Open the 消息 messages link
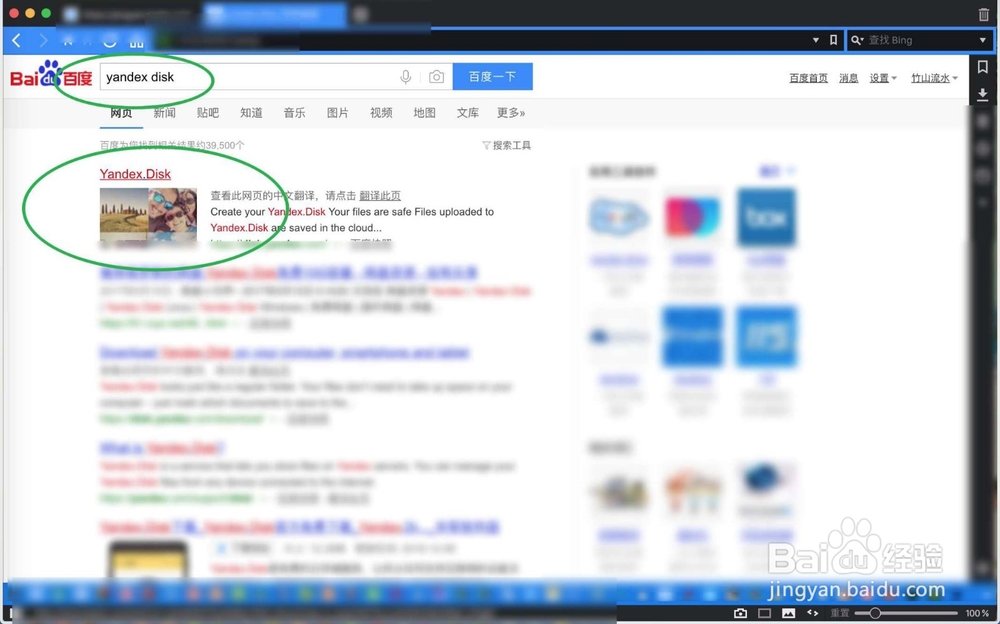Screen dimensions: 1000x624 [848, 78]
